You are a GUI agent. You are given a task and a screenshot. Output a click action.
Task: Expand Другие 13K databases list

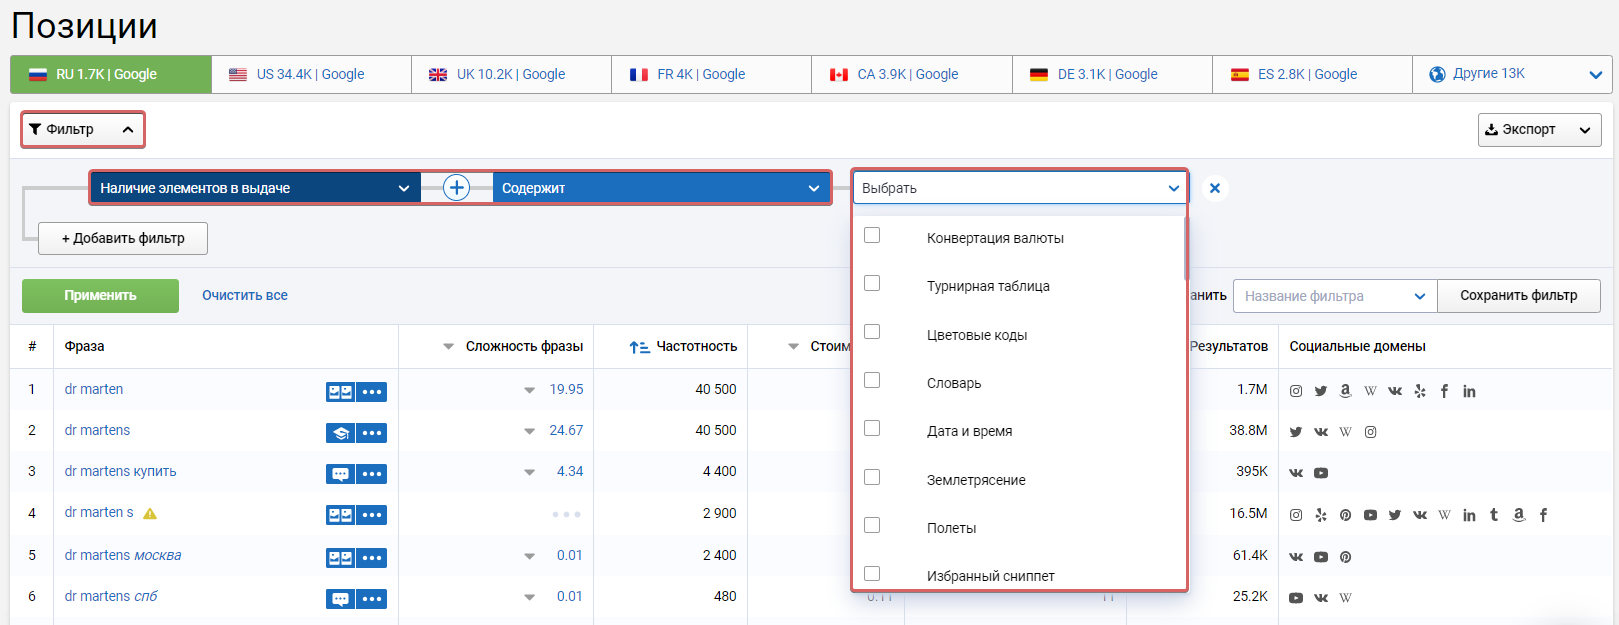pos(1512,74)
